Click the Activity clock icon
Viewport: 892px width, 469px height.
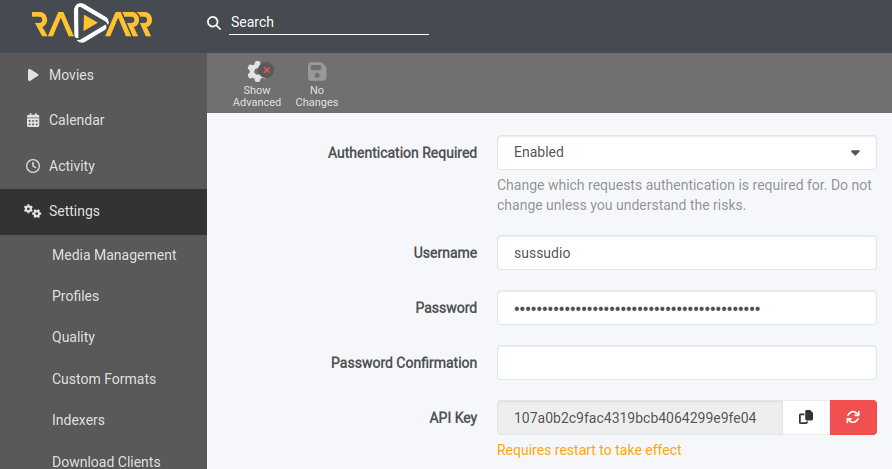33,166
